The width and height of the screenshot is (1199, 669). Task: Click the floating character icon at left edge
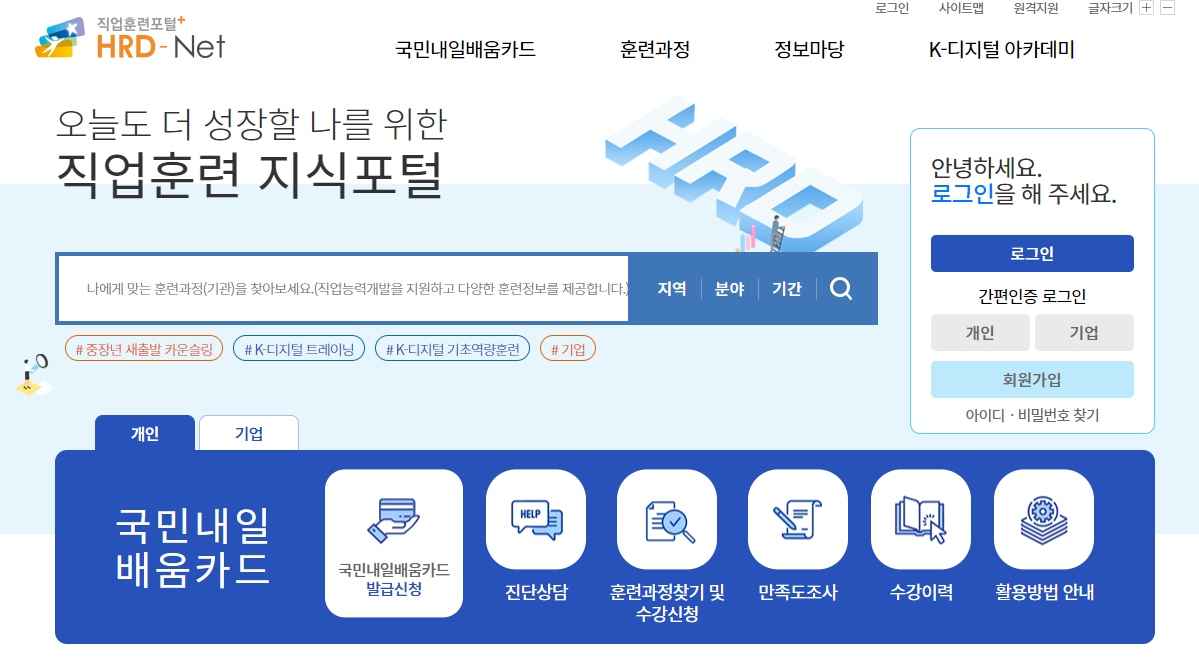[34, 375]
